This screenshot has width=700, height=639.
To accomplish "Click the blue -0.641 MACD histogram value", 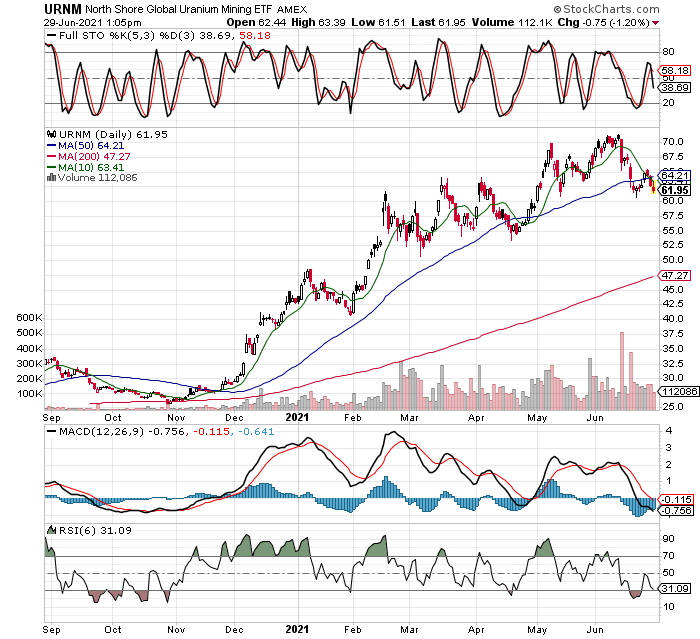I will (x=256, y=431).
